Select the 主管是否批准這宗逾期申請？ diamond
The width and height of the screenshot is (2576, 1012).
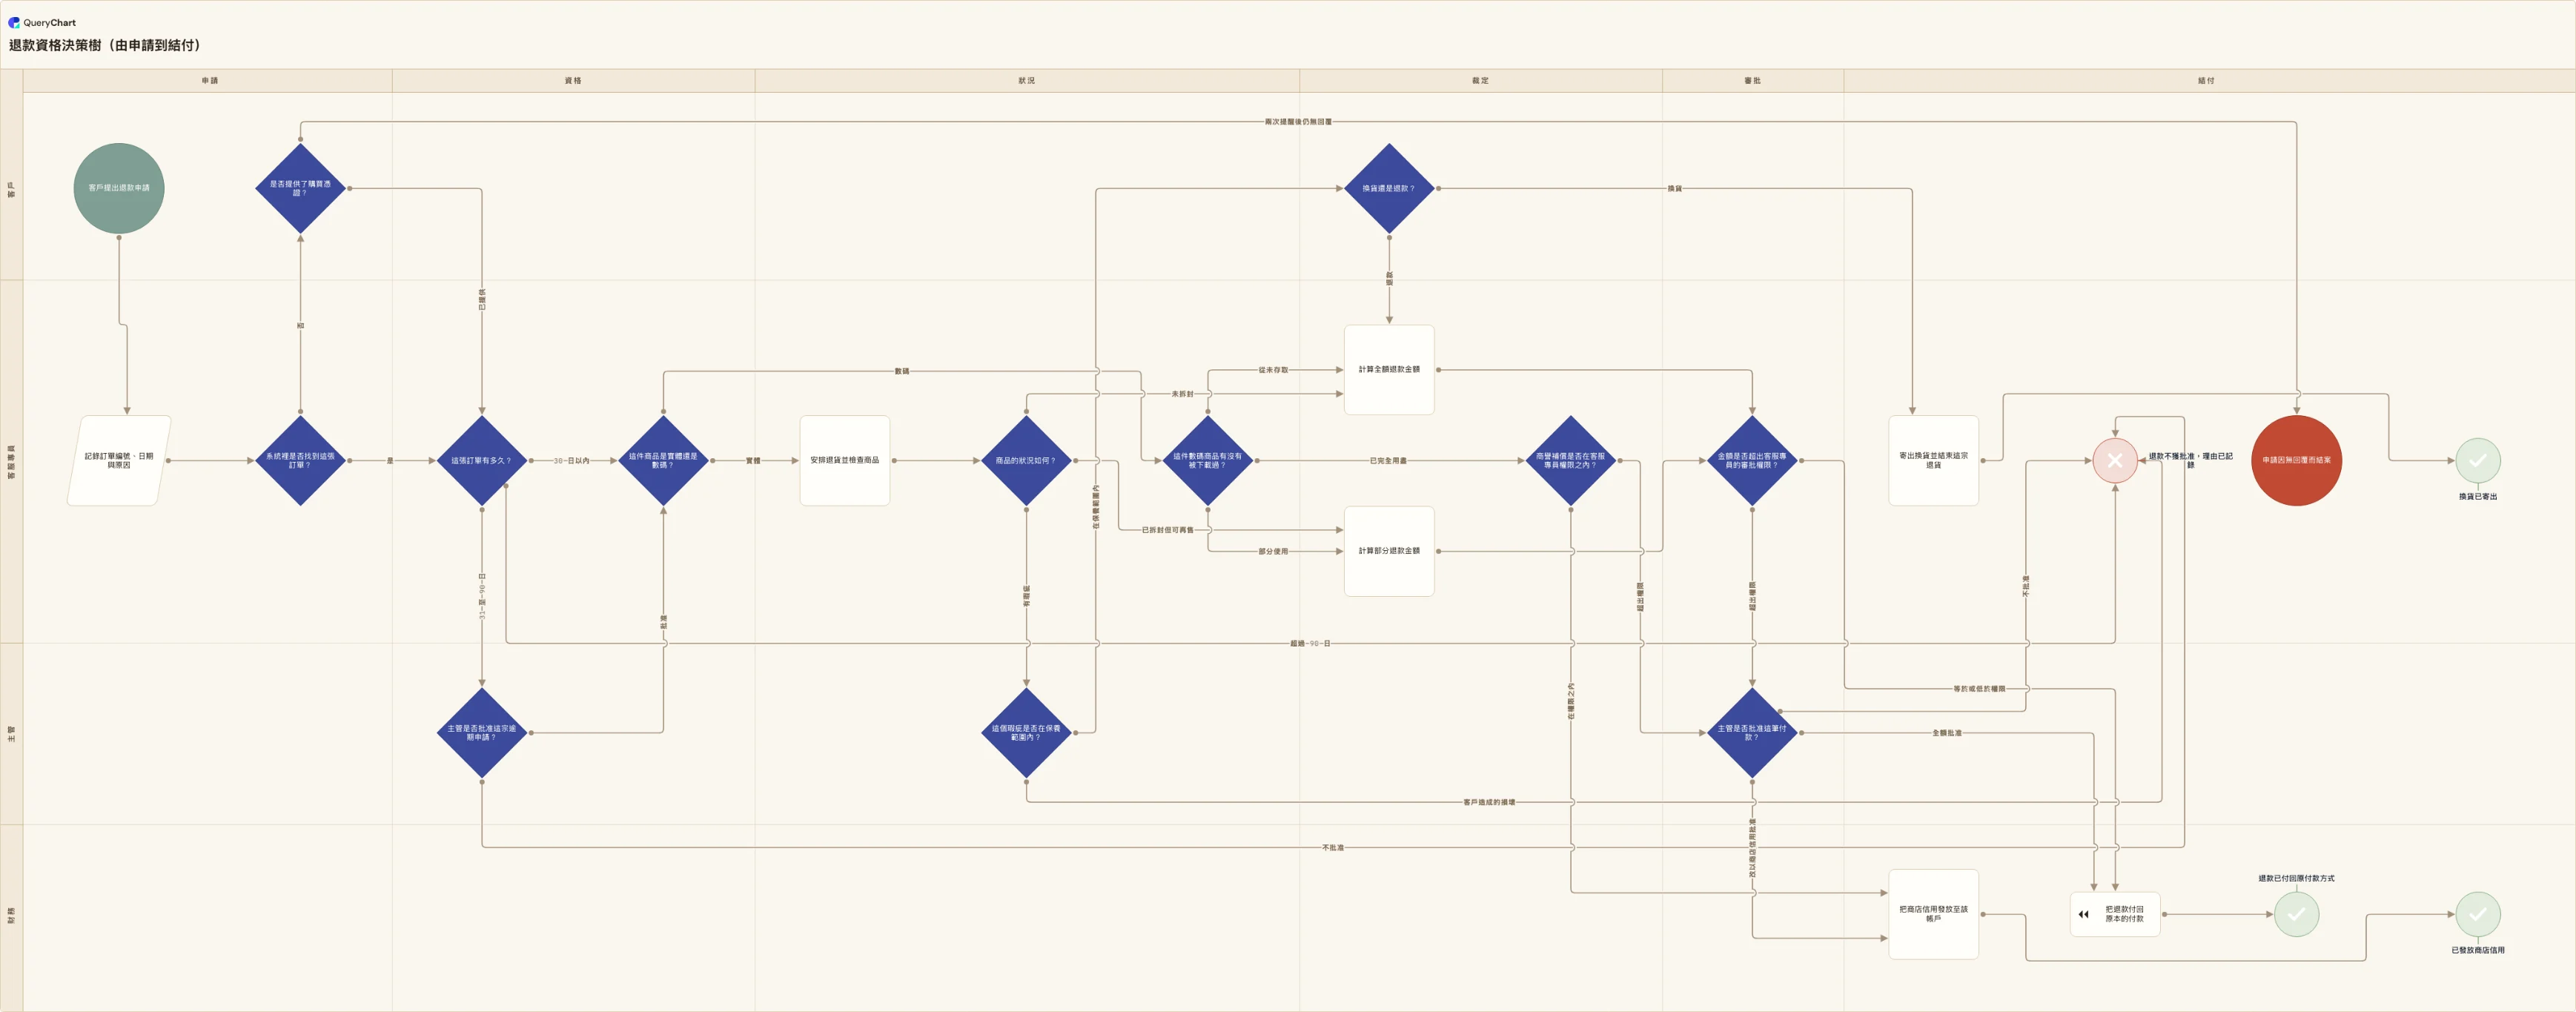point(482,733)
